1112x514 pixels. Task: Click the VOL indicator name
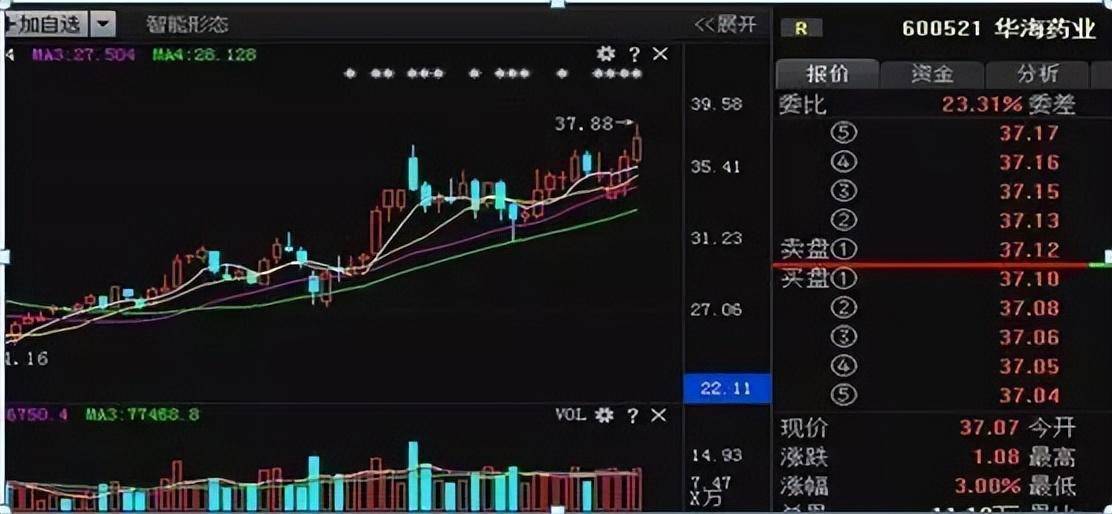(x=570, y=415)
